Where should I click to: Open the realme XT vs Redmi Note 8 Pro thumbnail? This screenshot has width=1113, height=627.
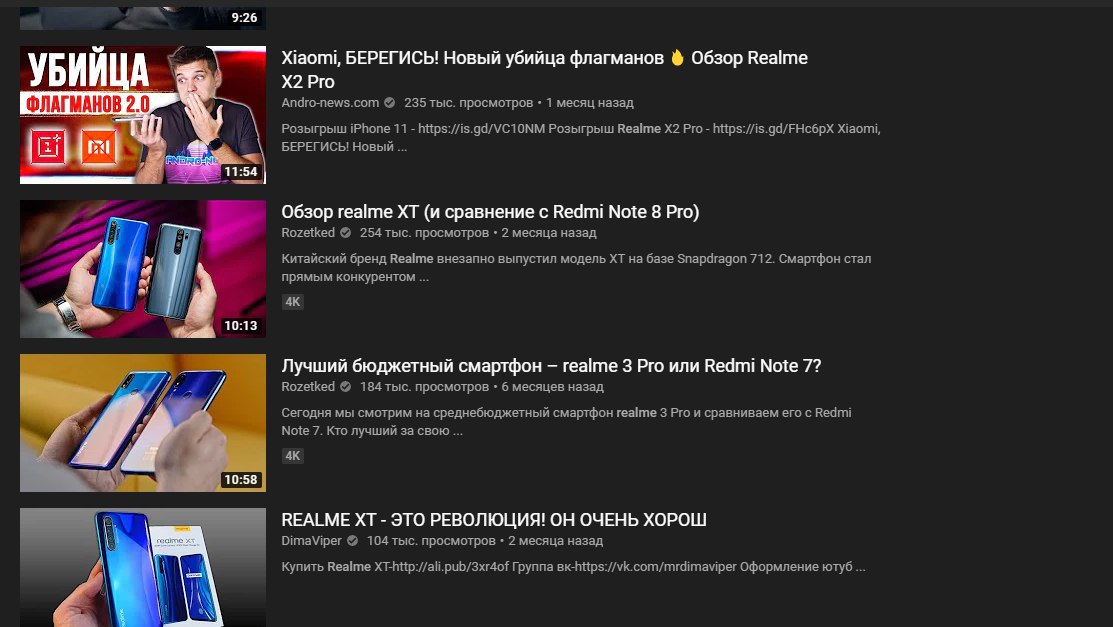[x=143, y=269]
